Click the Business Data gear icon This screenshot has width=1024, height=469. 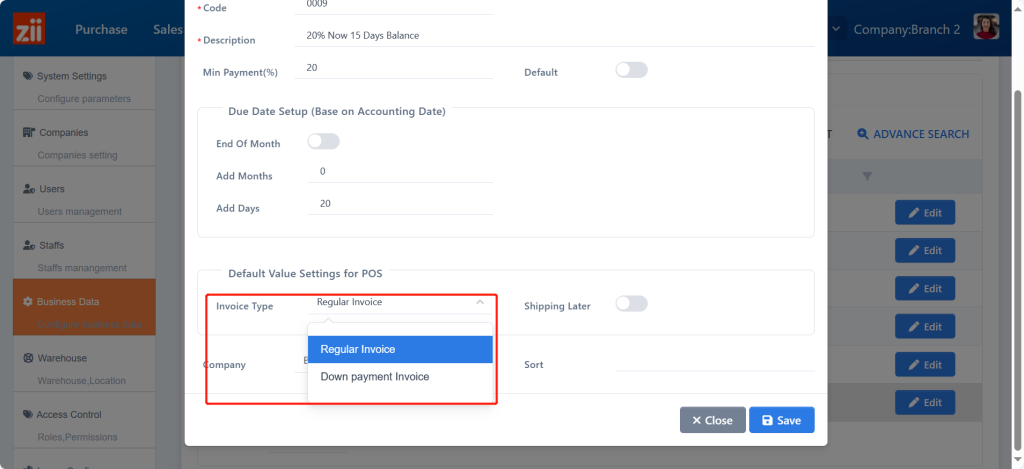pos(28,301)
